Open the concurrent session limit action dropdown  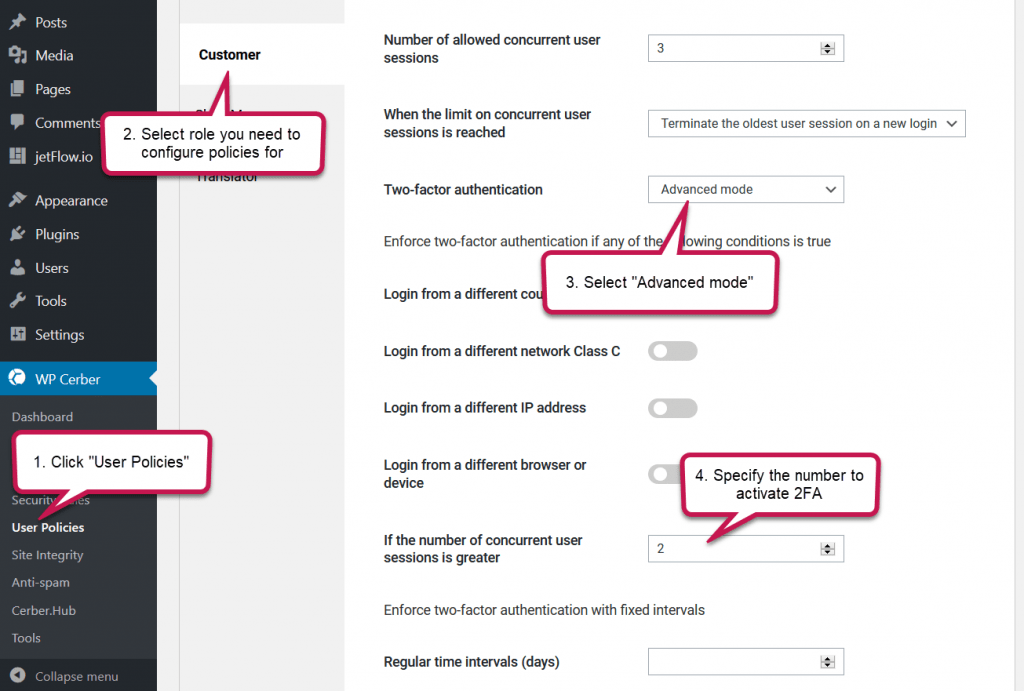806,123
